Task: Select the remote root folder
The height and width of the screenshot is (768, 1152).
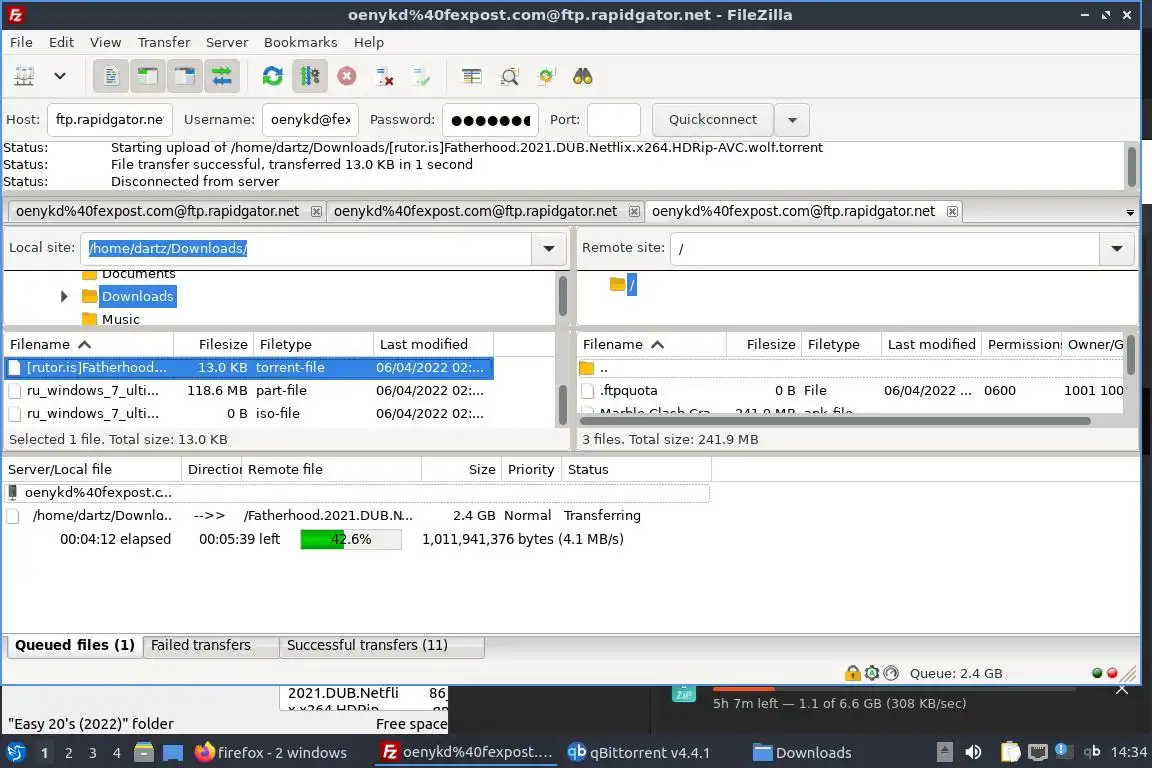Action: (632, 284)
